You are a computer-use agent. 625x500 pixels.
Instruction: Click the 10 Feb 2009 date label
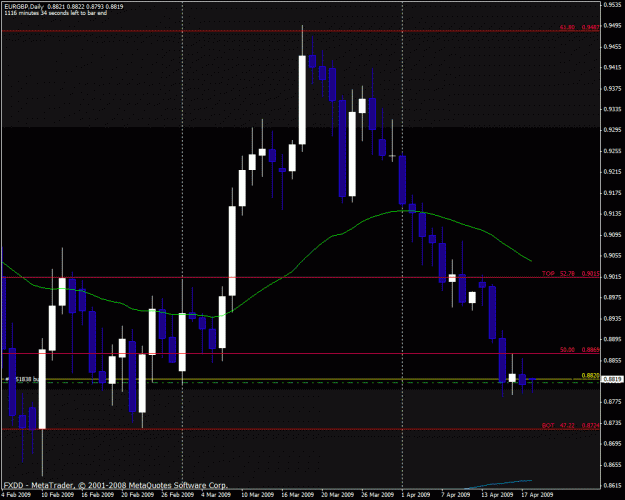pos(57,495)
